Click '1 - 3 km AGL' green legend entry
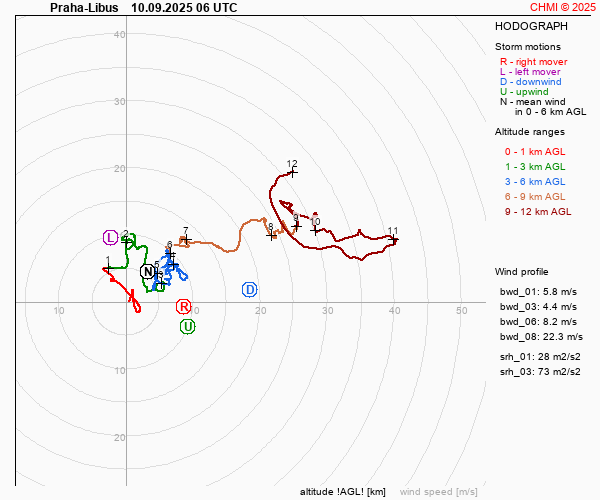Image resolution: width=600 pixels, height=500 pixels. 535,166
